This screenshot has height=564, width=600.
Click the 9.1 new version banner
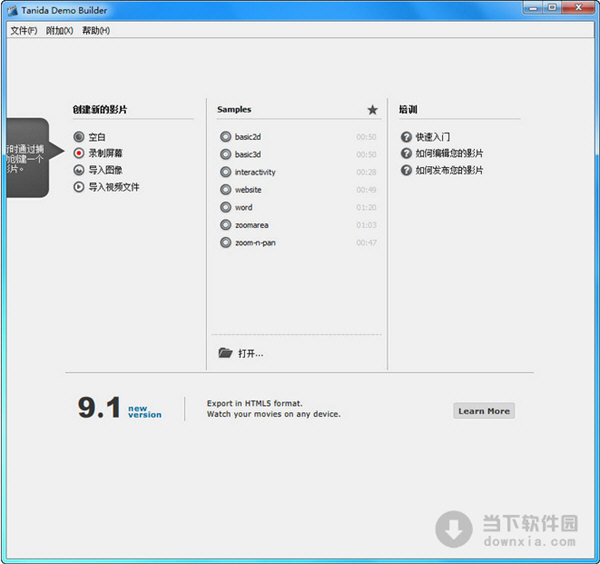tap(120, 408)
